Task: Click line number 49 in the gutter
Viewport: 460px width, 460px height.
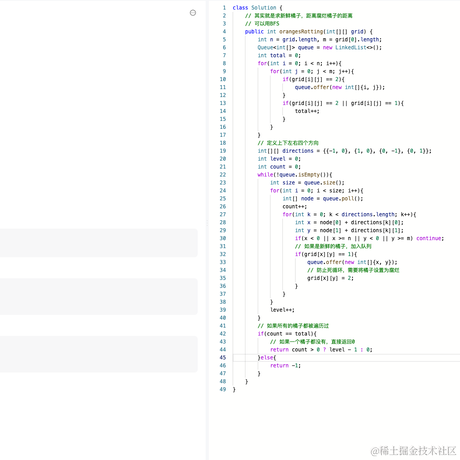Action: (223, 389)
